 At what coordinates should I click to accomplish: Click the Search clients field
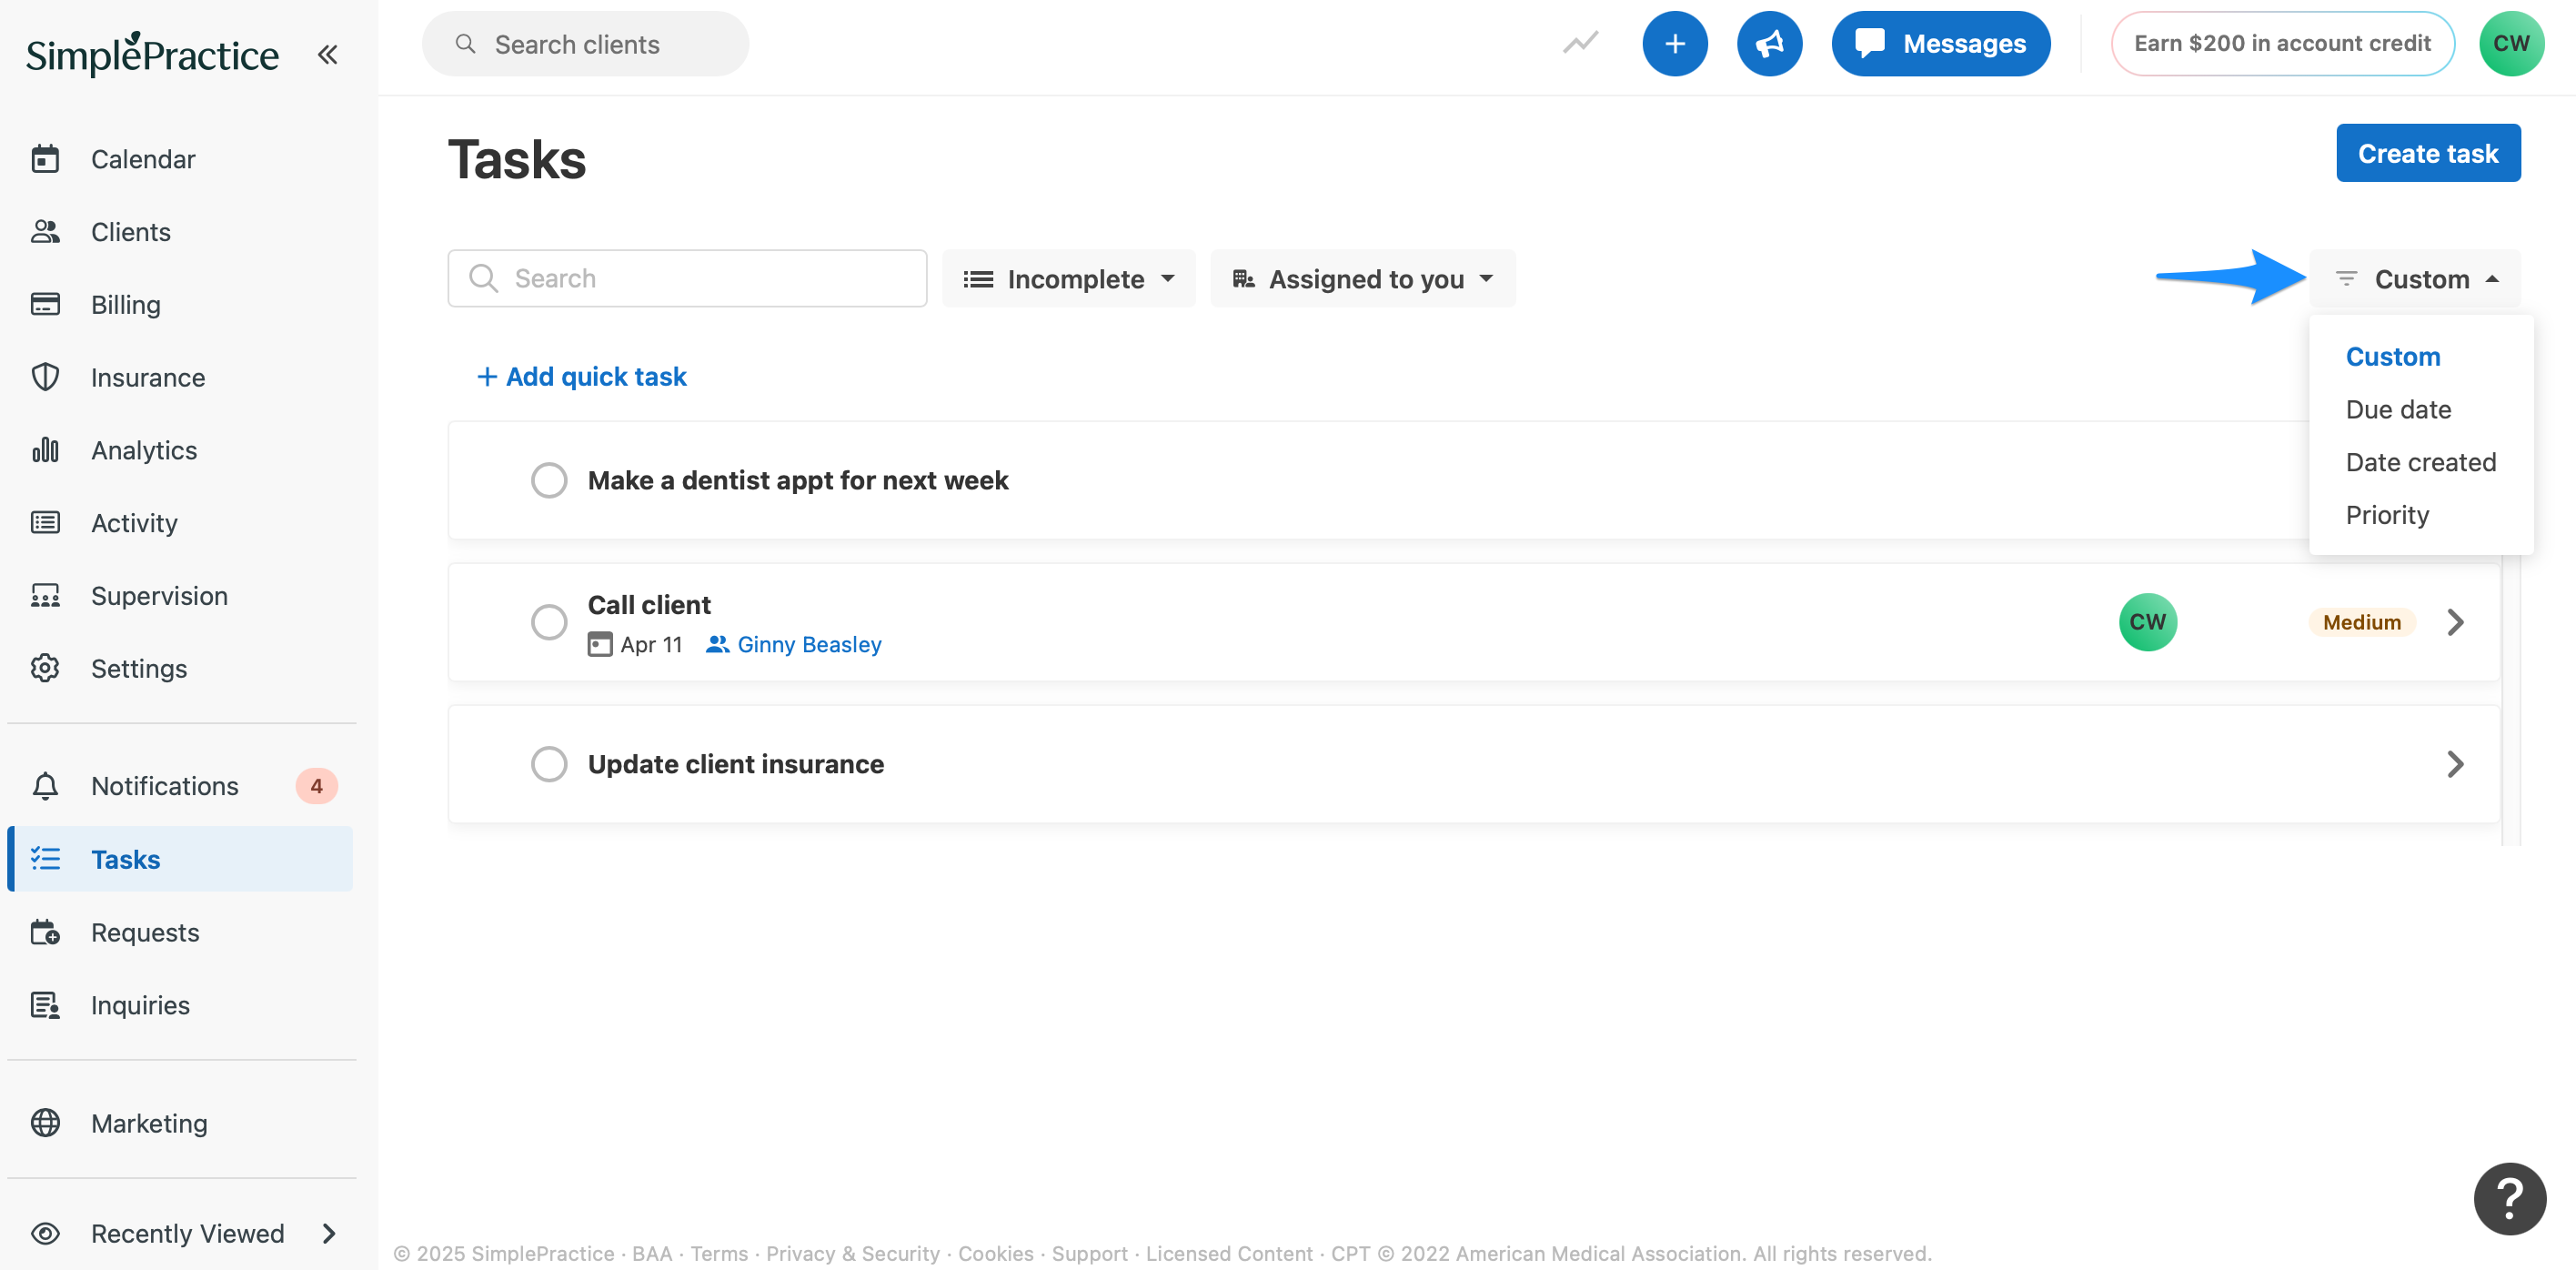[x=585, y=43]
